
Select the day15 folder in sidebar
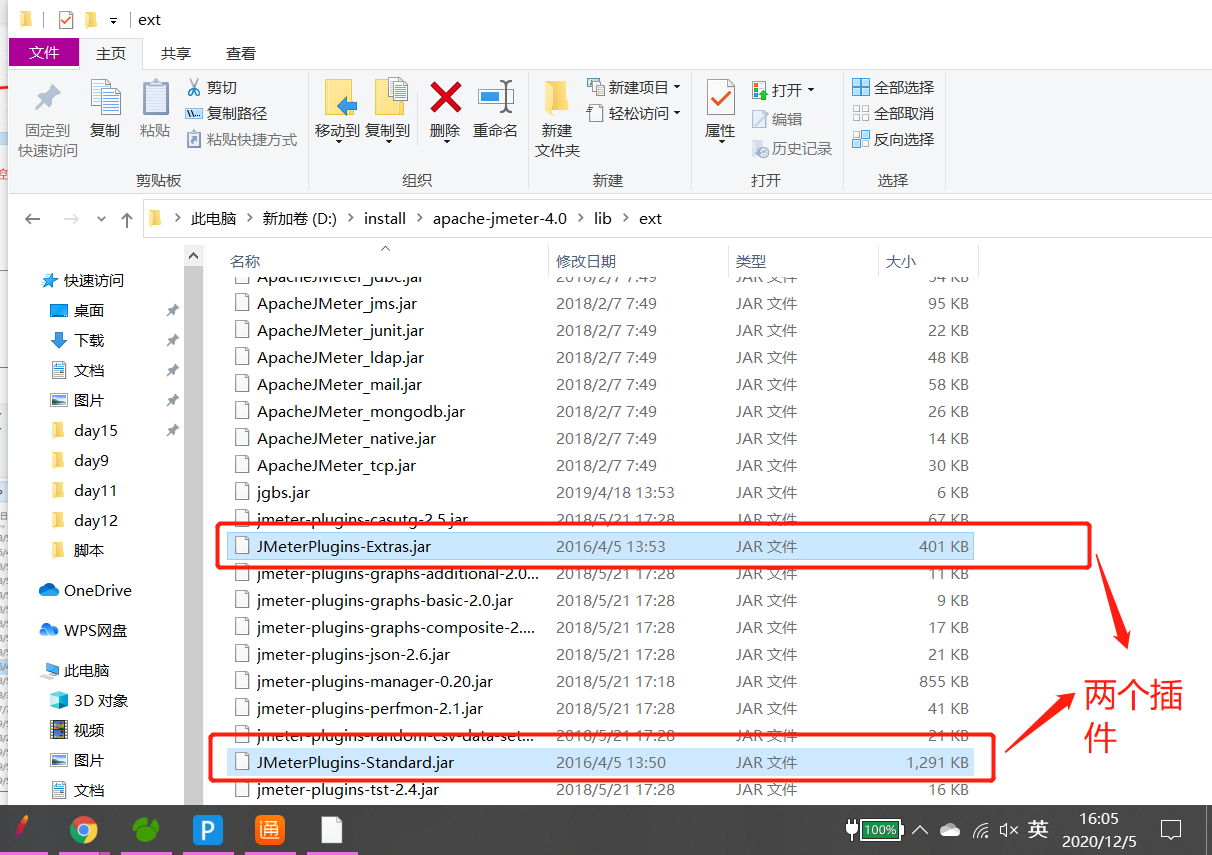(96, 431)
